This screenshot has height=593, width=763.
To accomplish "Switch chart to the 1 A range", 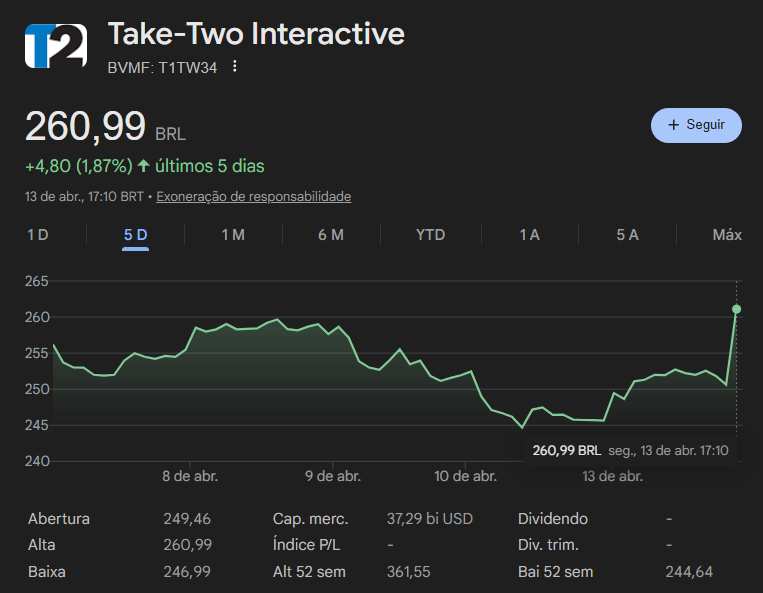I will click(529, 235).
